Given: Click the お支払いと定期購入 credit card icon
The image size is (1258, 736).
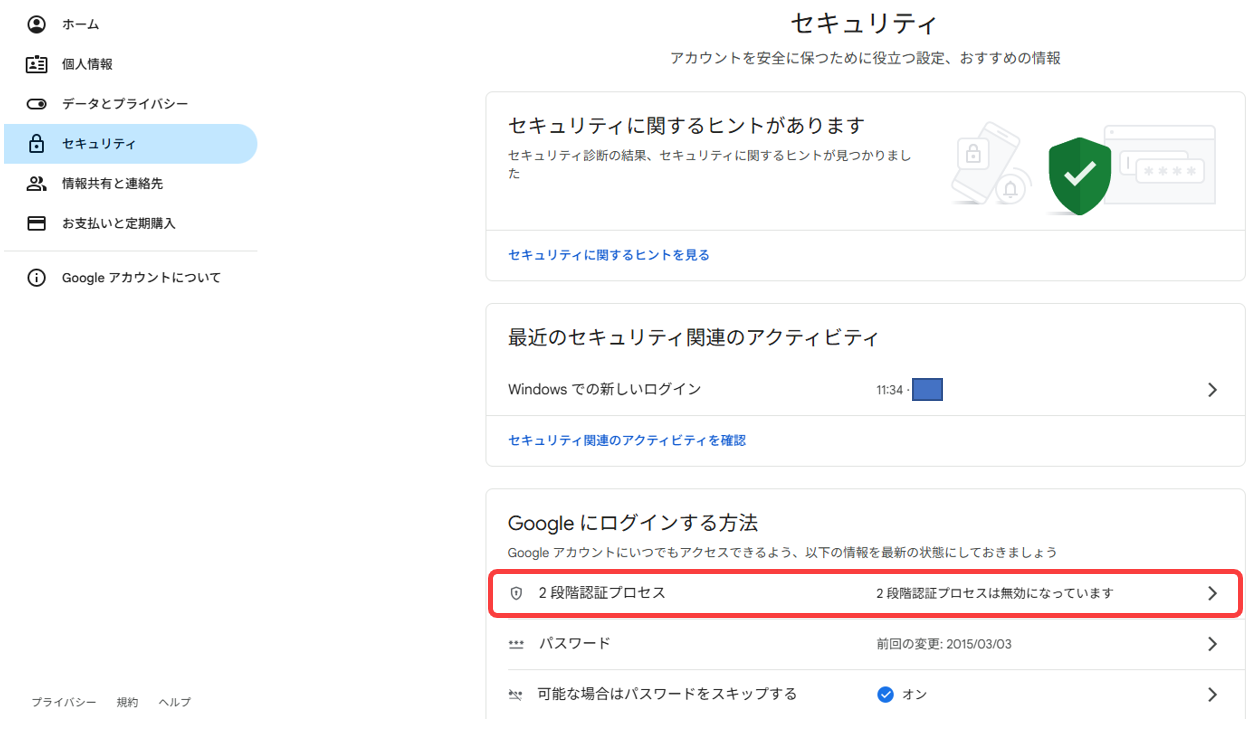Looking at the screenshot, I should tap(37, 224).
